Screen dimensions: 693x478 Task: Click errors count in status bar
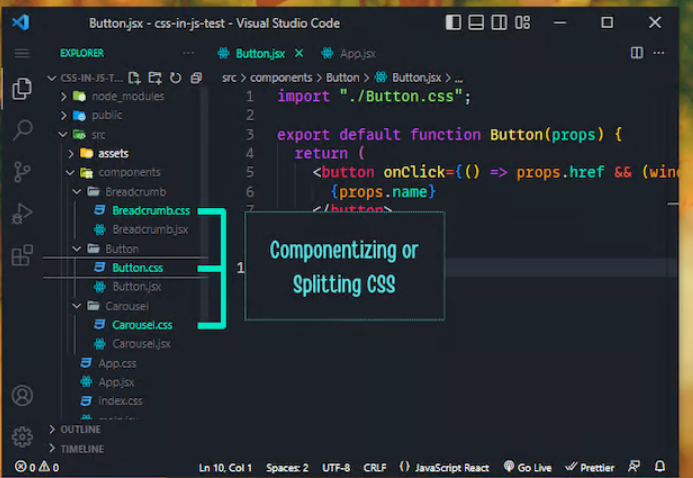pyautogui.click(x=25, y=467)
